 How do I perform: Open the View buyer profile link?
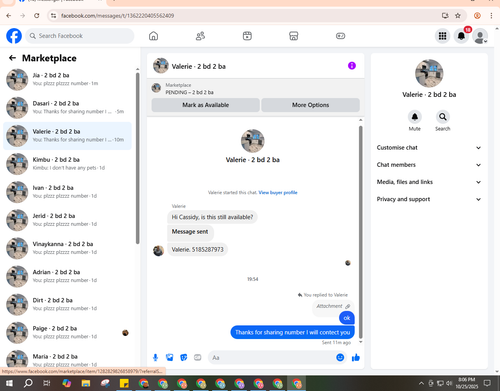(278, 192)
